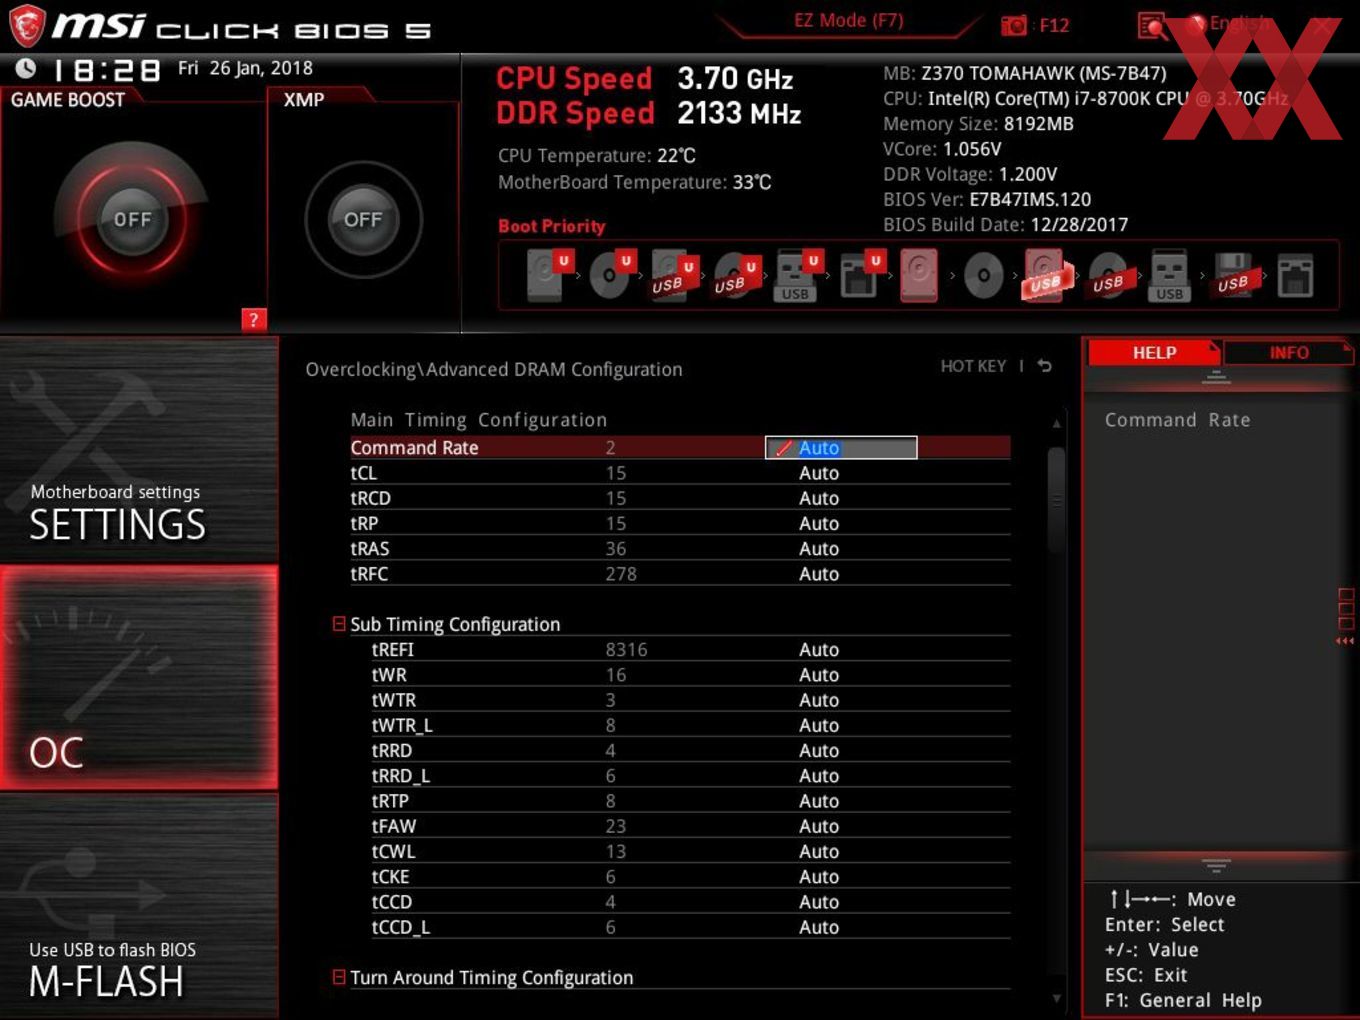Open the tWR Auto setting
This screenshot has height=1020, width=1360.
pos(819,675)
